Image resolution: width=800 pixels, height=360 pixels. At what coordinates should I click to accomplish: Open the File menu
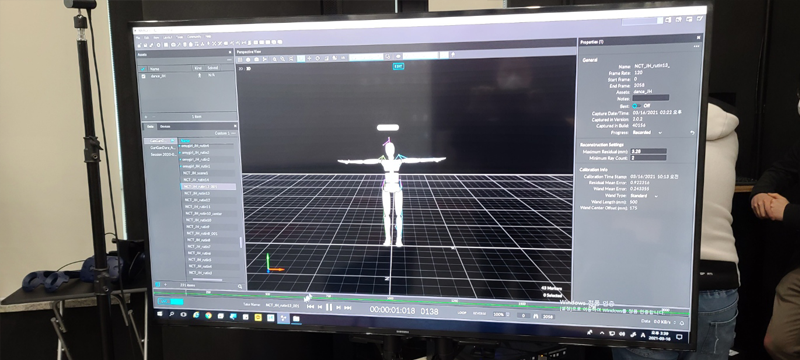[138, 37]
